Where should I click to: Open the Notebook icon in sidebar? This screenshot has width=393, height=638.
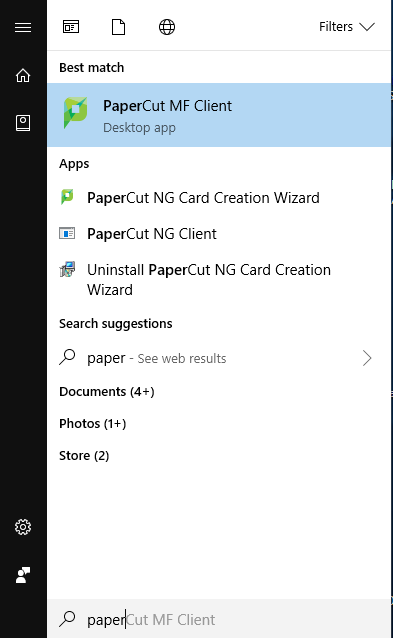23,123
